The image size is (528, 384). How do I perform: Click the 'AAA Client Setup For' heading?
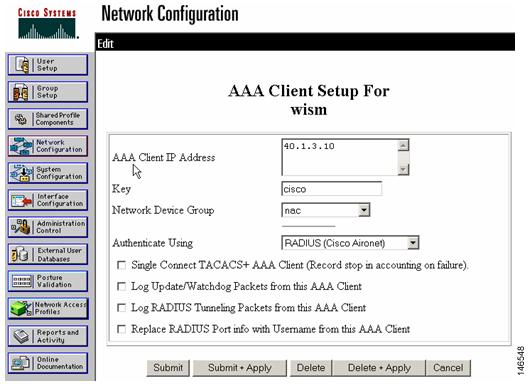309,91
